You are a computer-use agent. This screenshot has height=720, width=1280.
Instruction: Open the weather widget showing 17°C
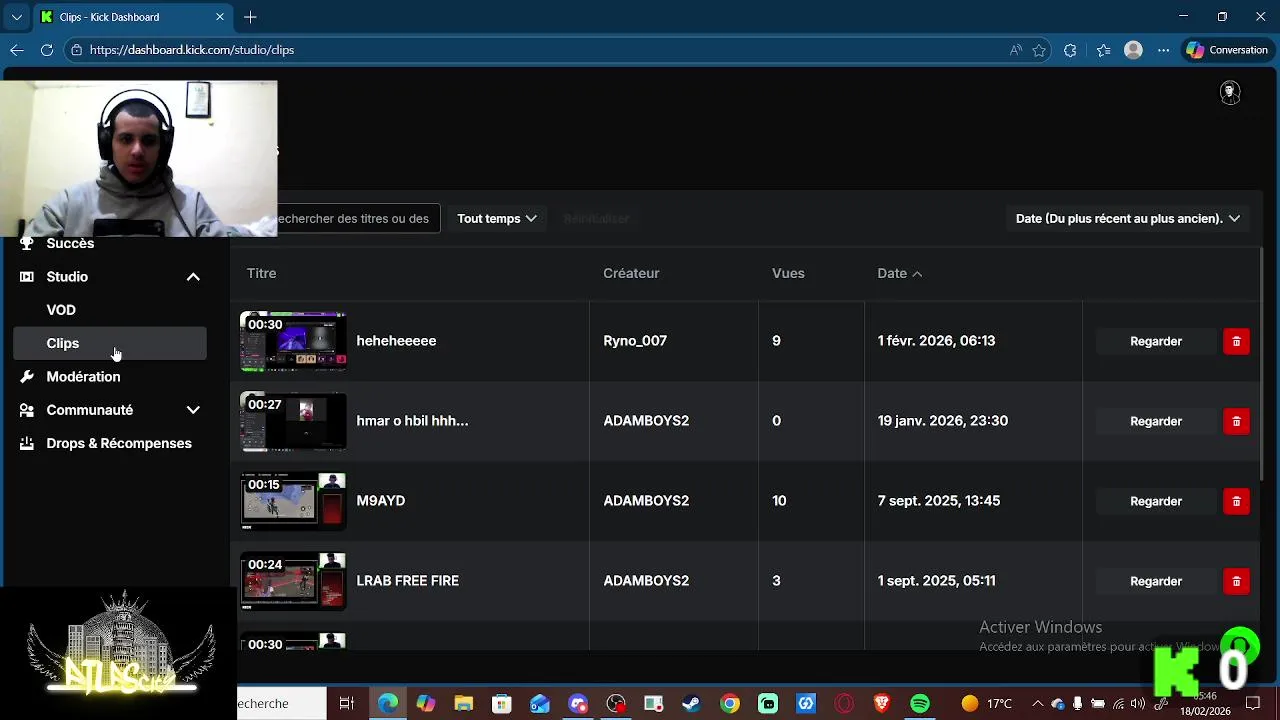point(986,704)
